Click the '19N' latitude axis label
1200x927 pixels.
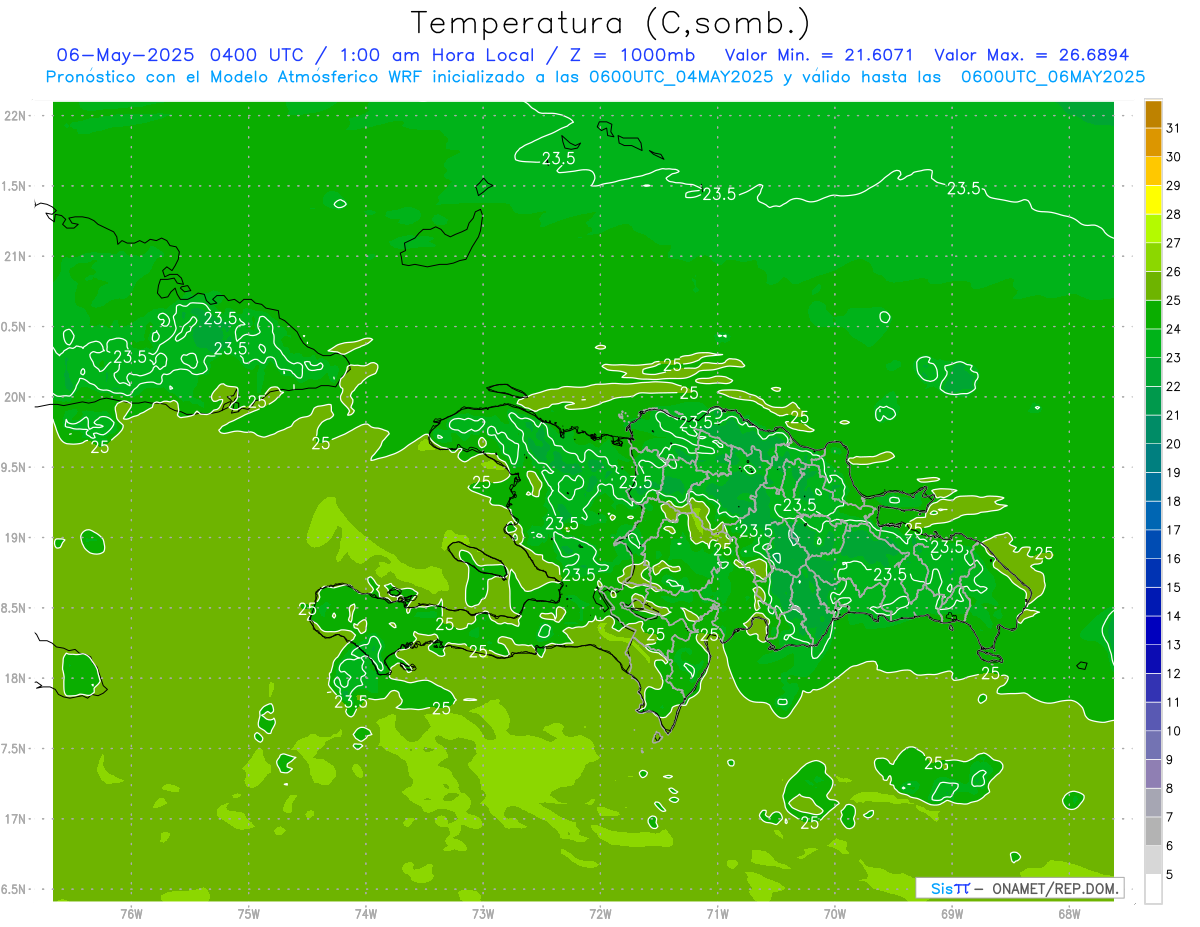(16, 538)
